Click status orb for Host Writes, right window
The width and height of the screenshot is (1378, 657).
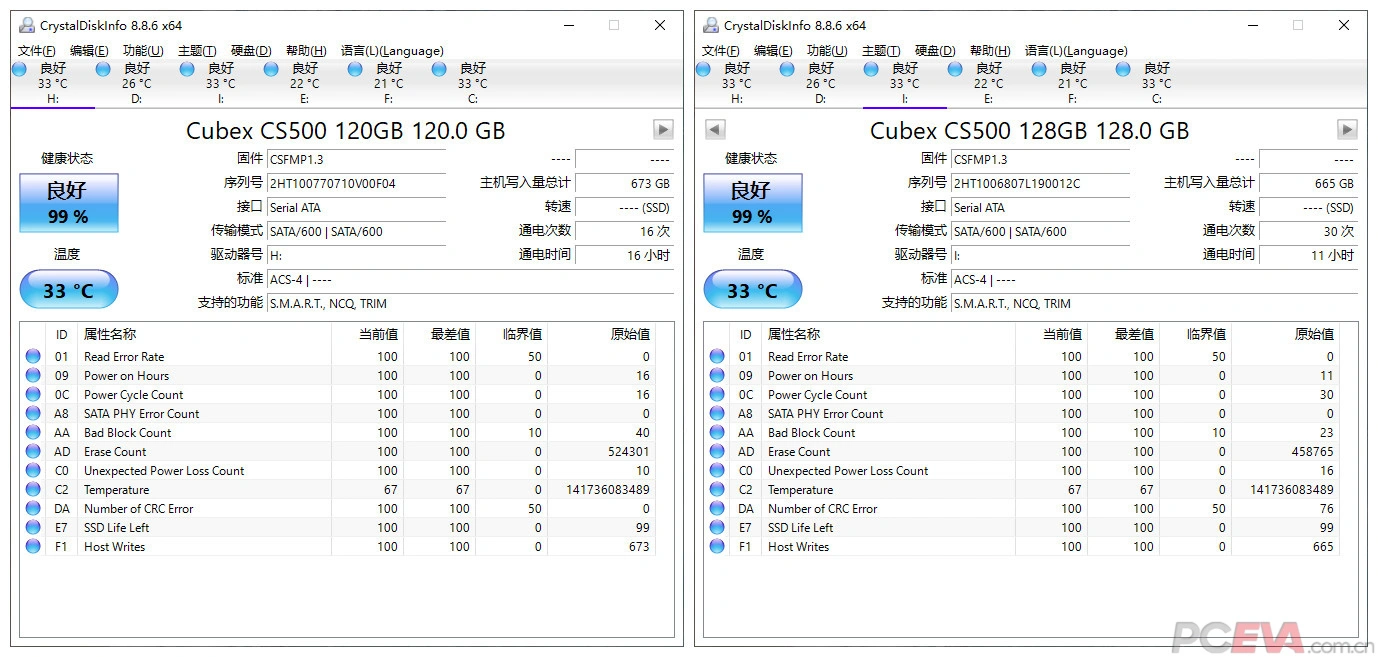717,546
